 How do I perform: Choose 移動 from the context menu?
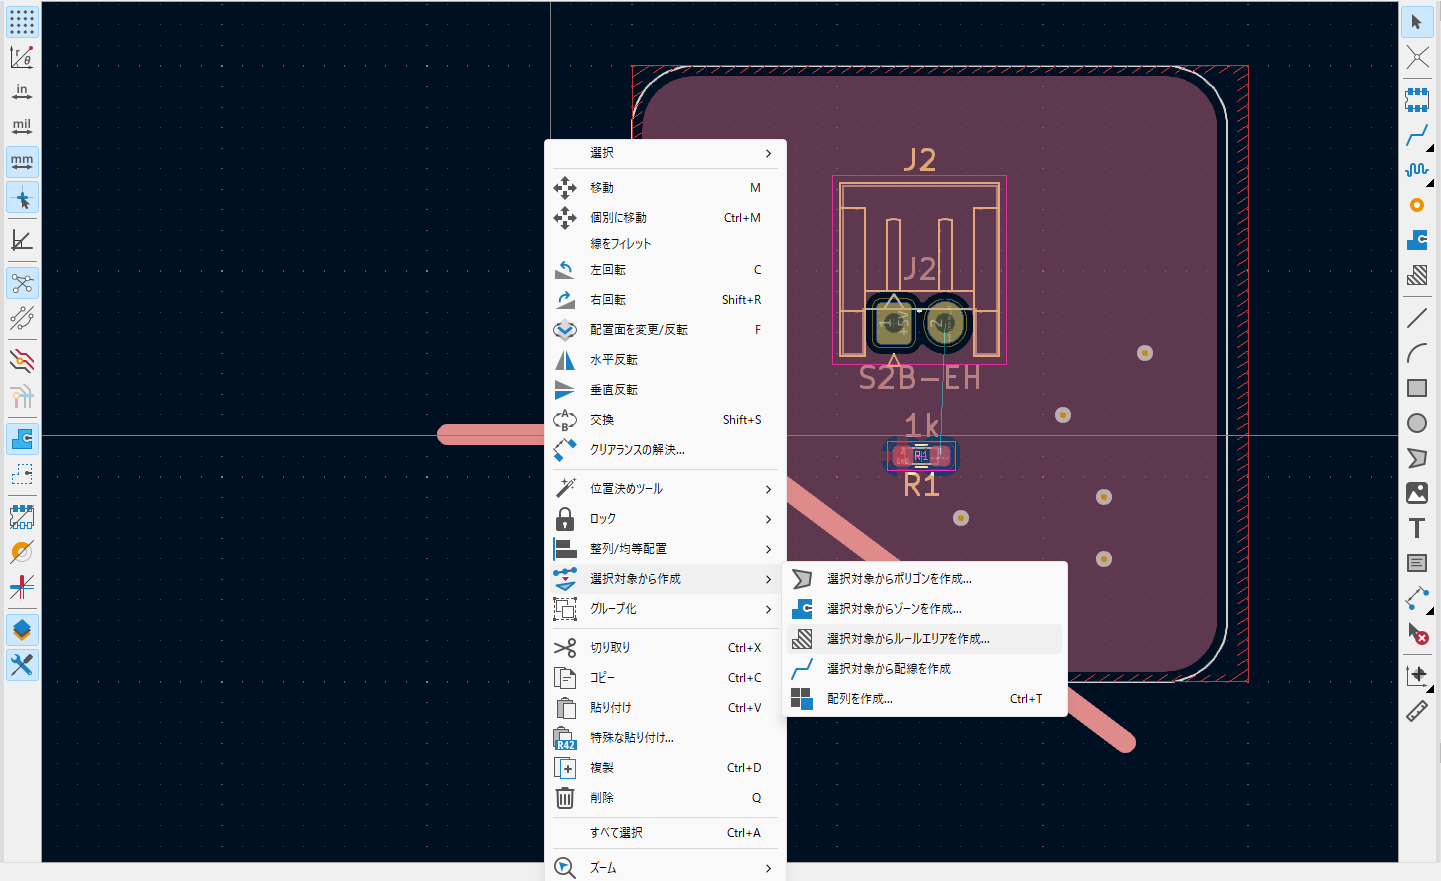coord(665,188)
